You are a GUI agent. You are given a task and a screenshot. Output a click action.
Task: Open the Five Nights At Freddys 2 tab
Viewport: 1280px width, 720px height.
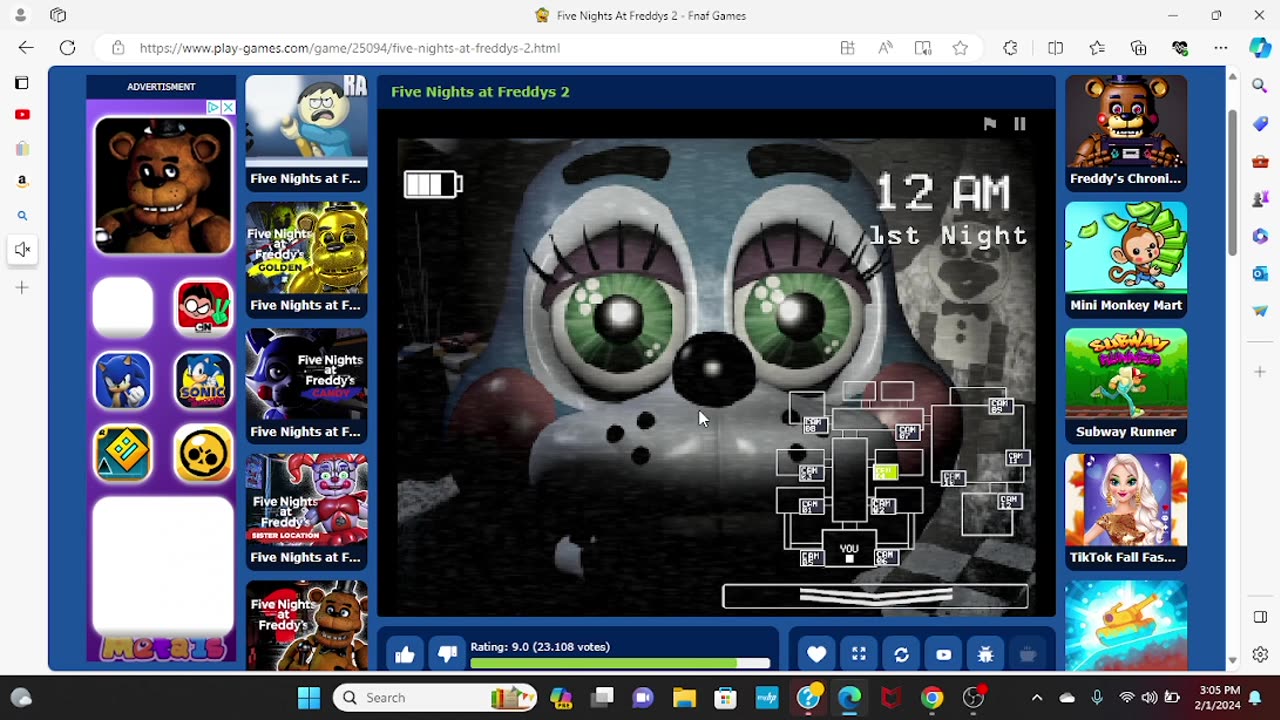coord(640,15)
